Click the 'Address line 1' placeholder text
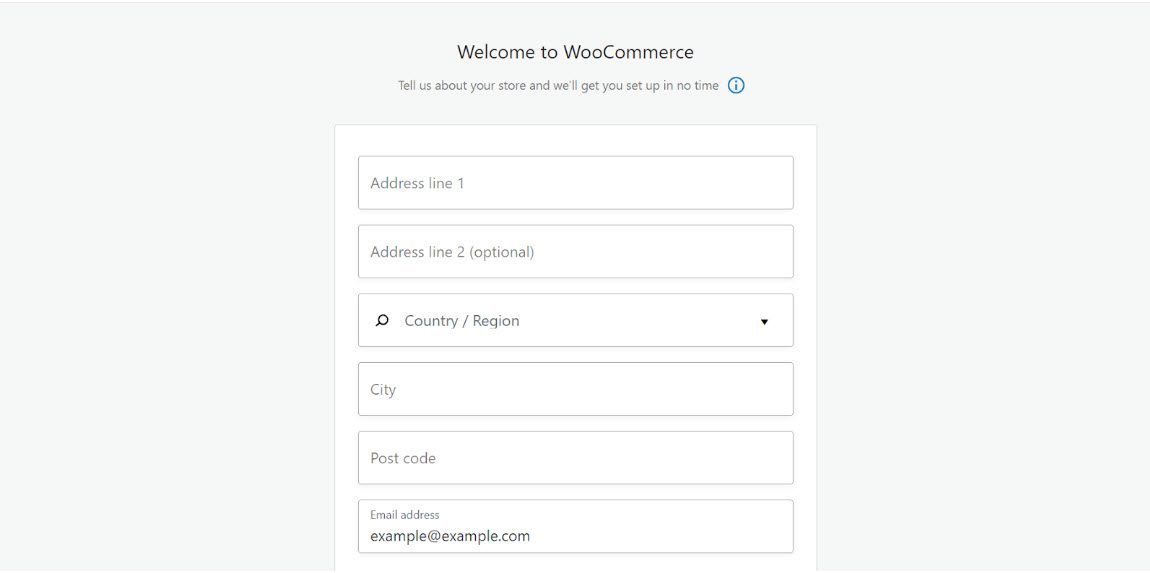Screen dimensions: 1150x573 click(x=417, y=183)
